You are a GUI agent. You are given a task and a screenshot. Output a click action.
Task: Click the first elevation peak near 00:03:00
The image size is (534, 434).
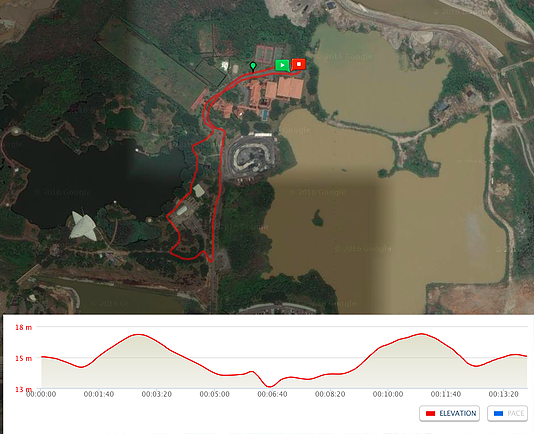coord(139,335)
